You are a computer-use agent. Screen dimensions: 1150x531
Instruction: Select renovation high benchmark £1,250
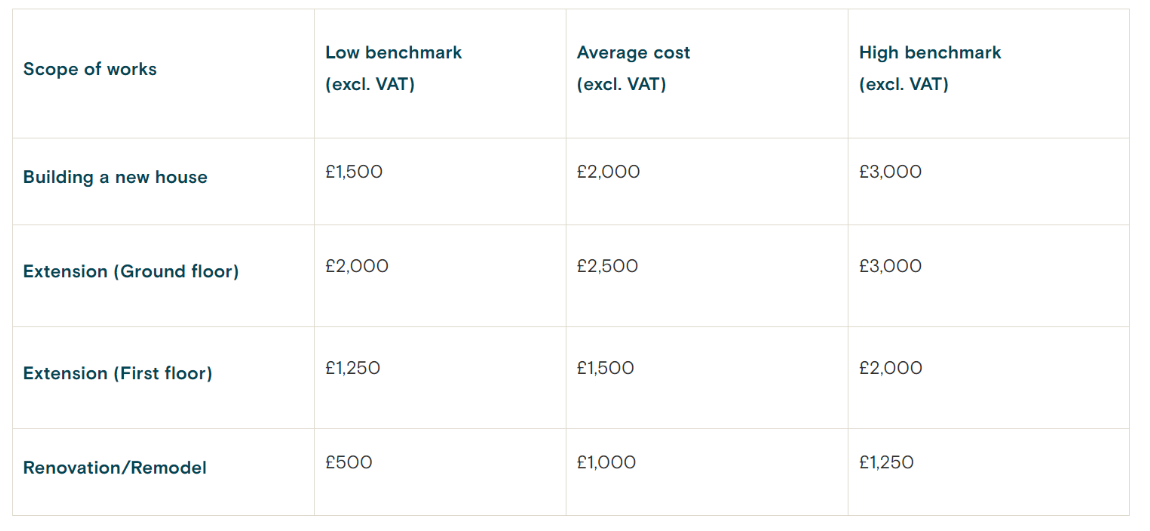[886, 463]
